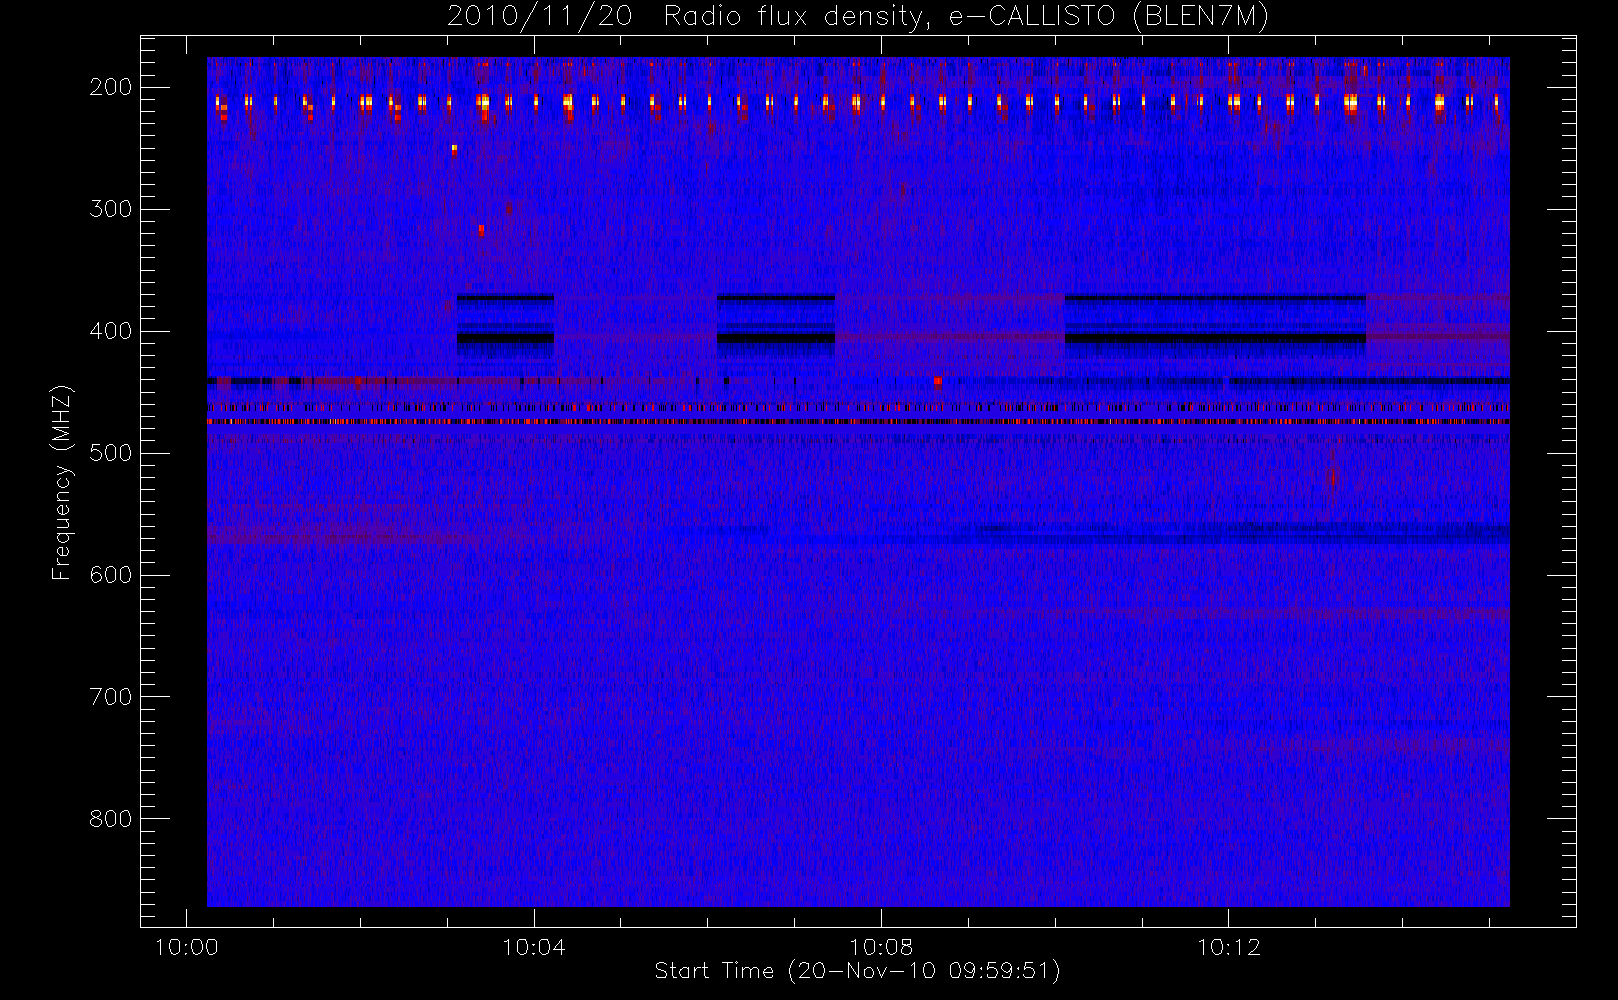Viewport: 1618px width, 1000px height.
Task: Click the plot title 'Radio flux density, e-CALLISTO (BLEN7M)'
Action: point(966,16)
